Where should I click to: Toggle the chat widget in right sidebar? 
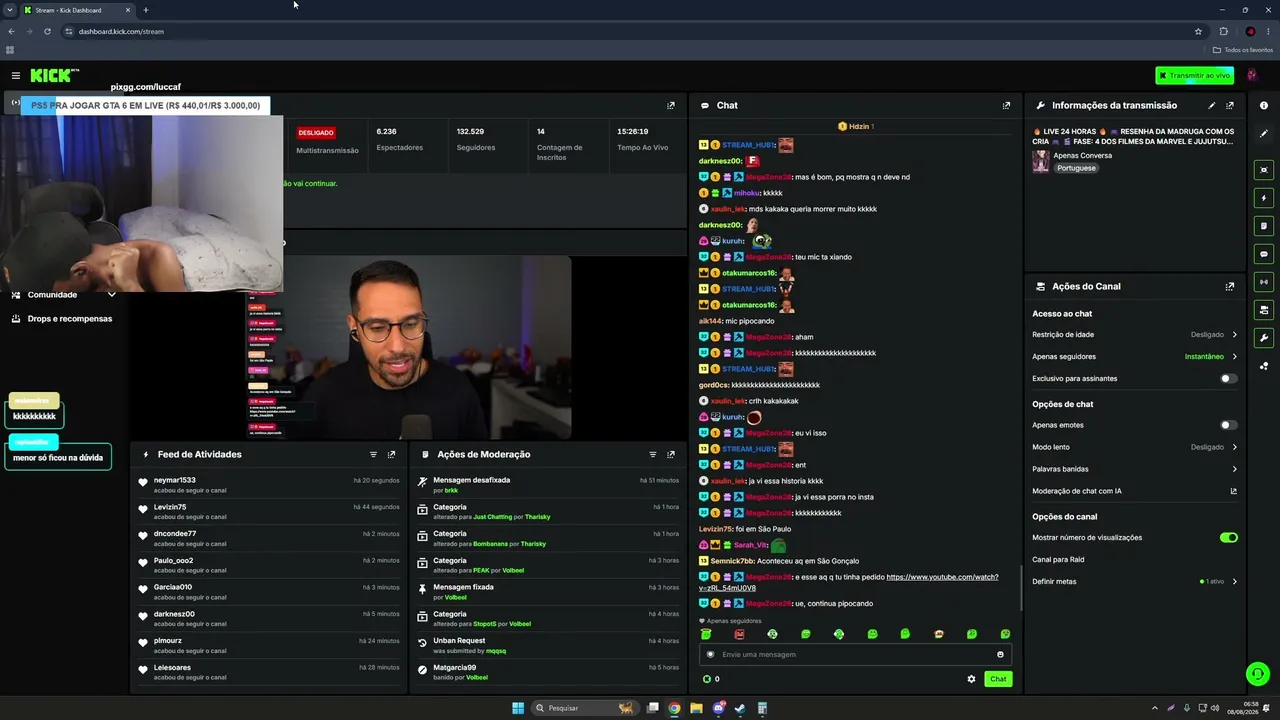[x=1264, y=254]
